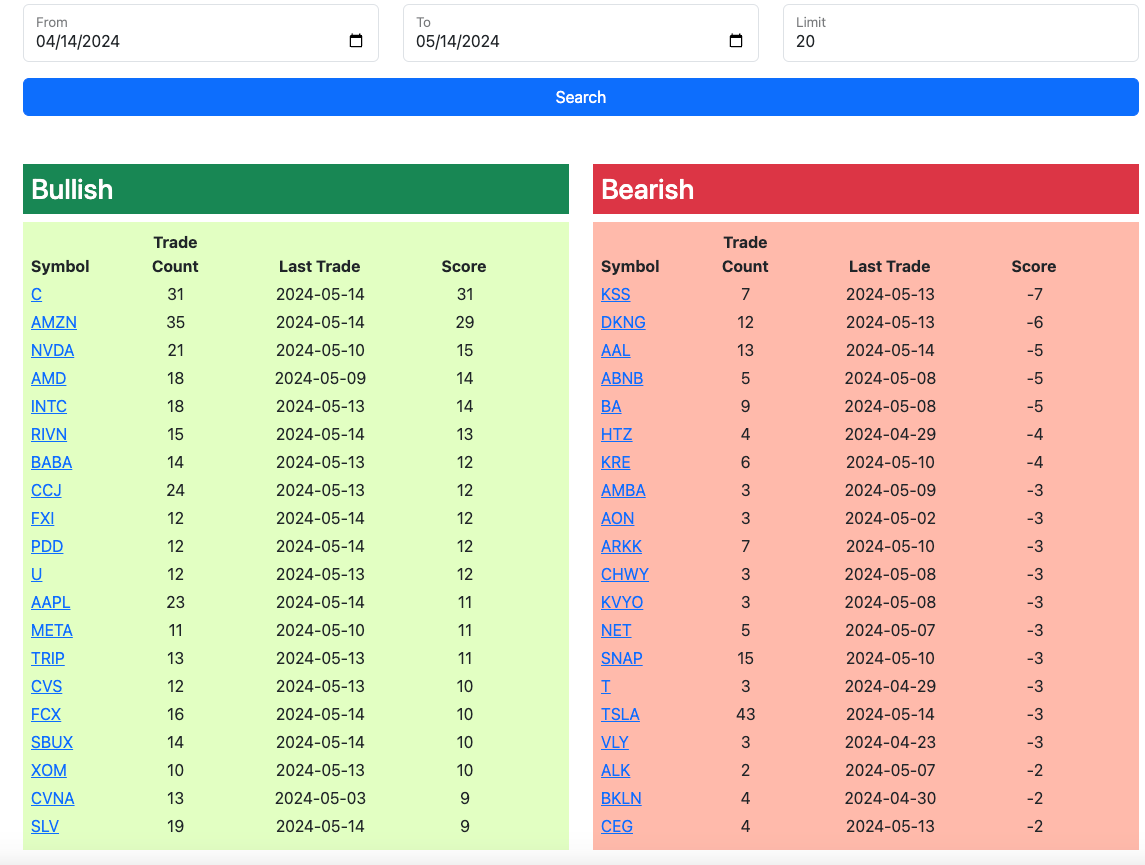1145x865 pixels.
Task: Open the BKLN symbol link
Action: point(621,799)
